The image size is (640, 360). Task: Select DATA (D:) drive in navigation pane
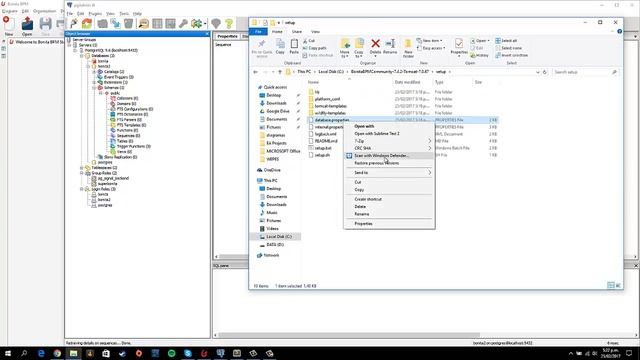pos(275,244)
